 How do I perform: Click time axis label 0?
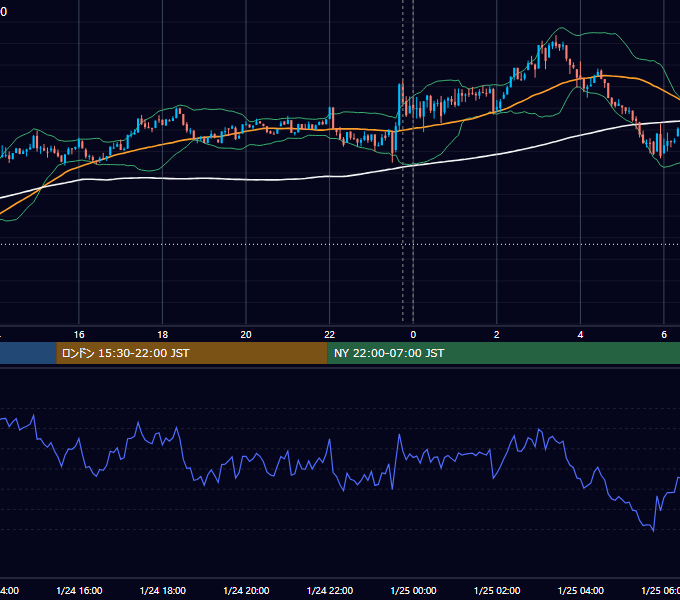(x=413, y=335)
